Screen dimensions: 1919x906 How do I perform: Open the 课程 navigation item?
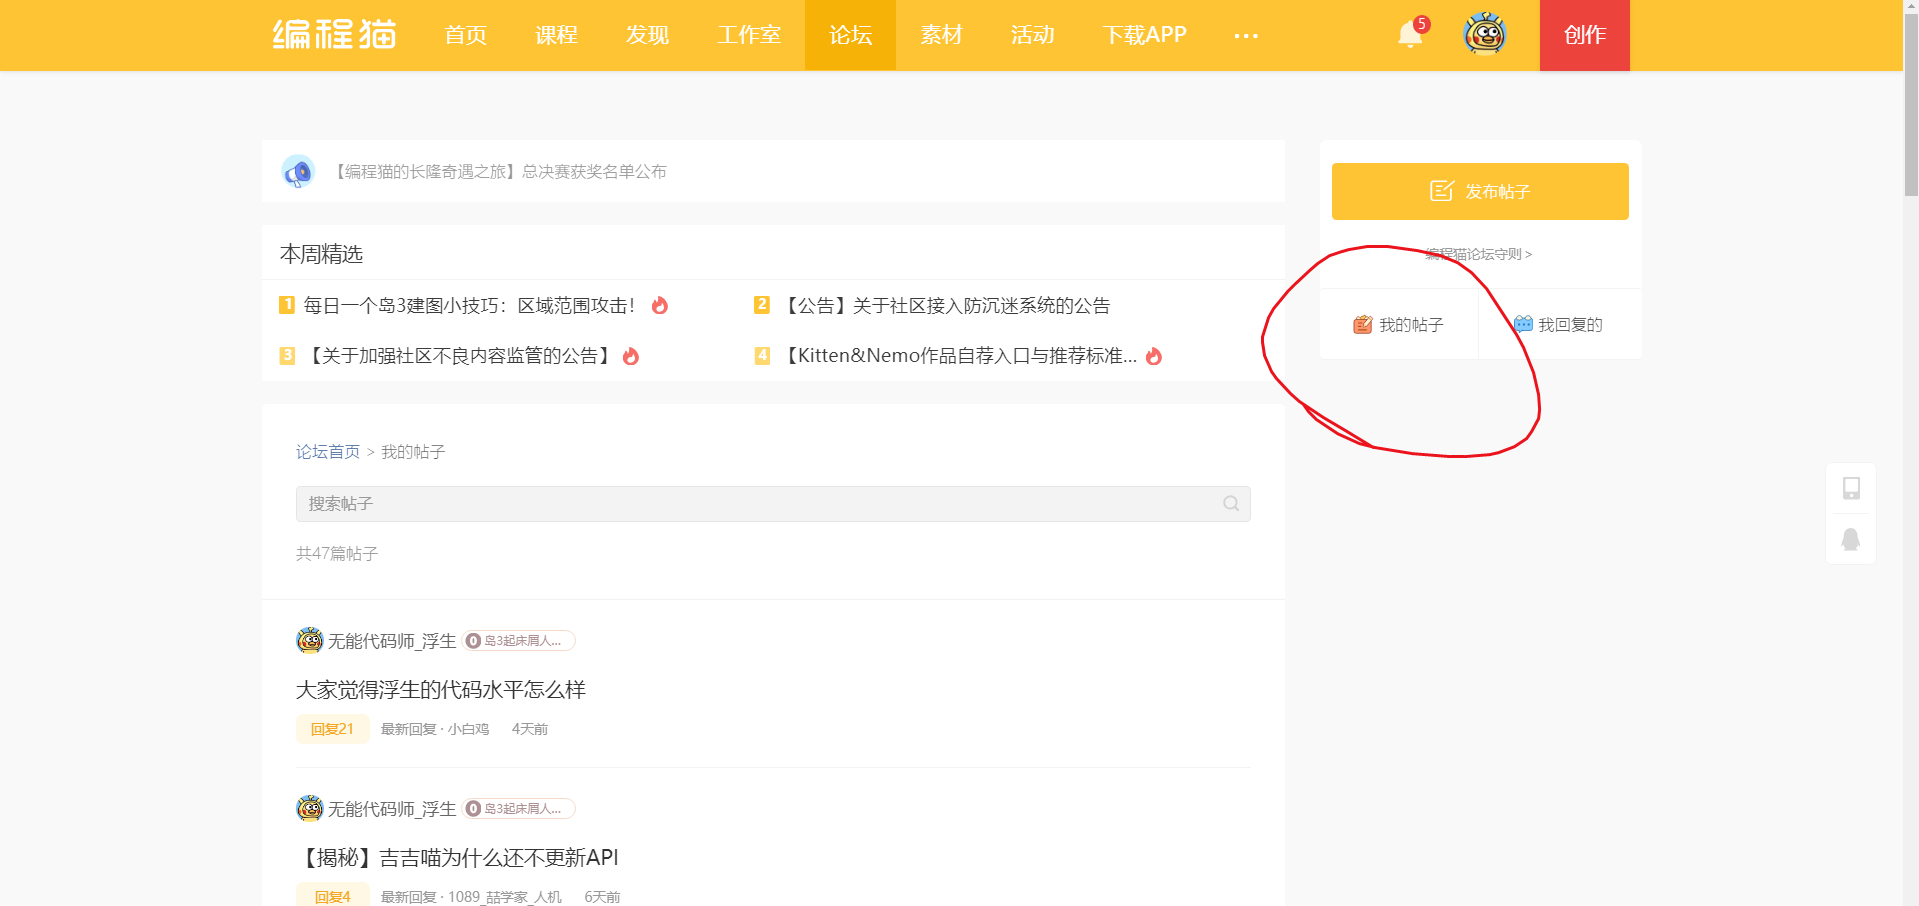point(557,35)
